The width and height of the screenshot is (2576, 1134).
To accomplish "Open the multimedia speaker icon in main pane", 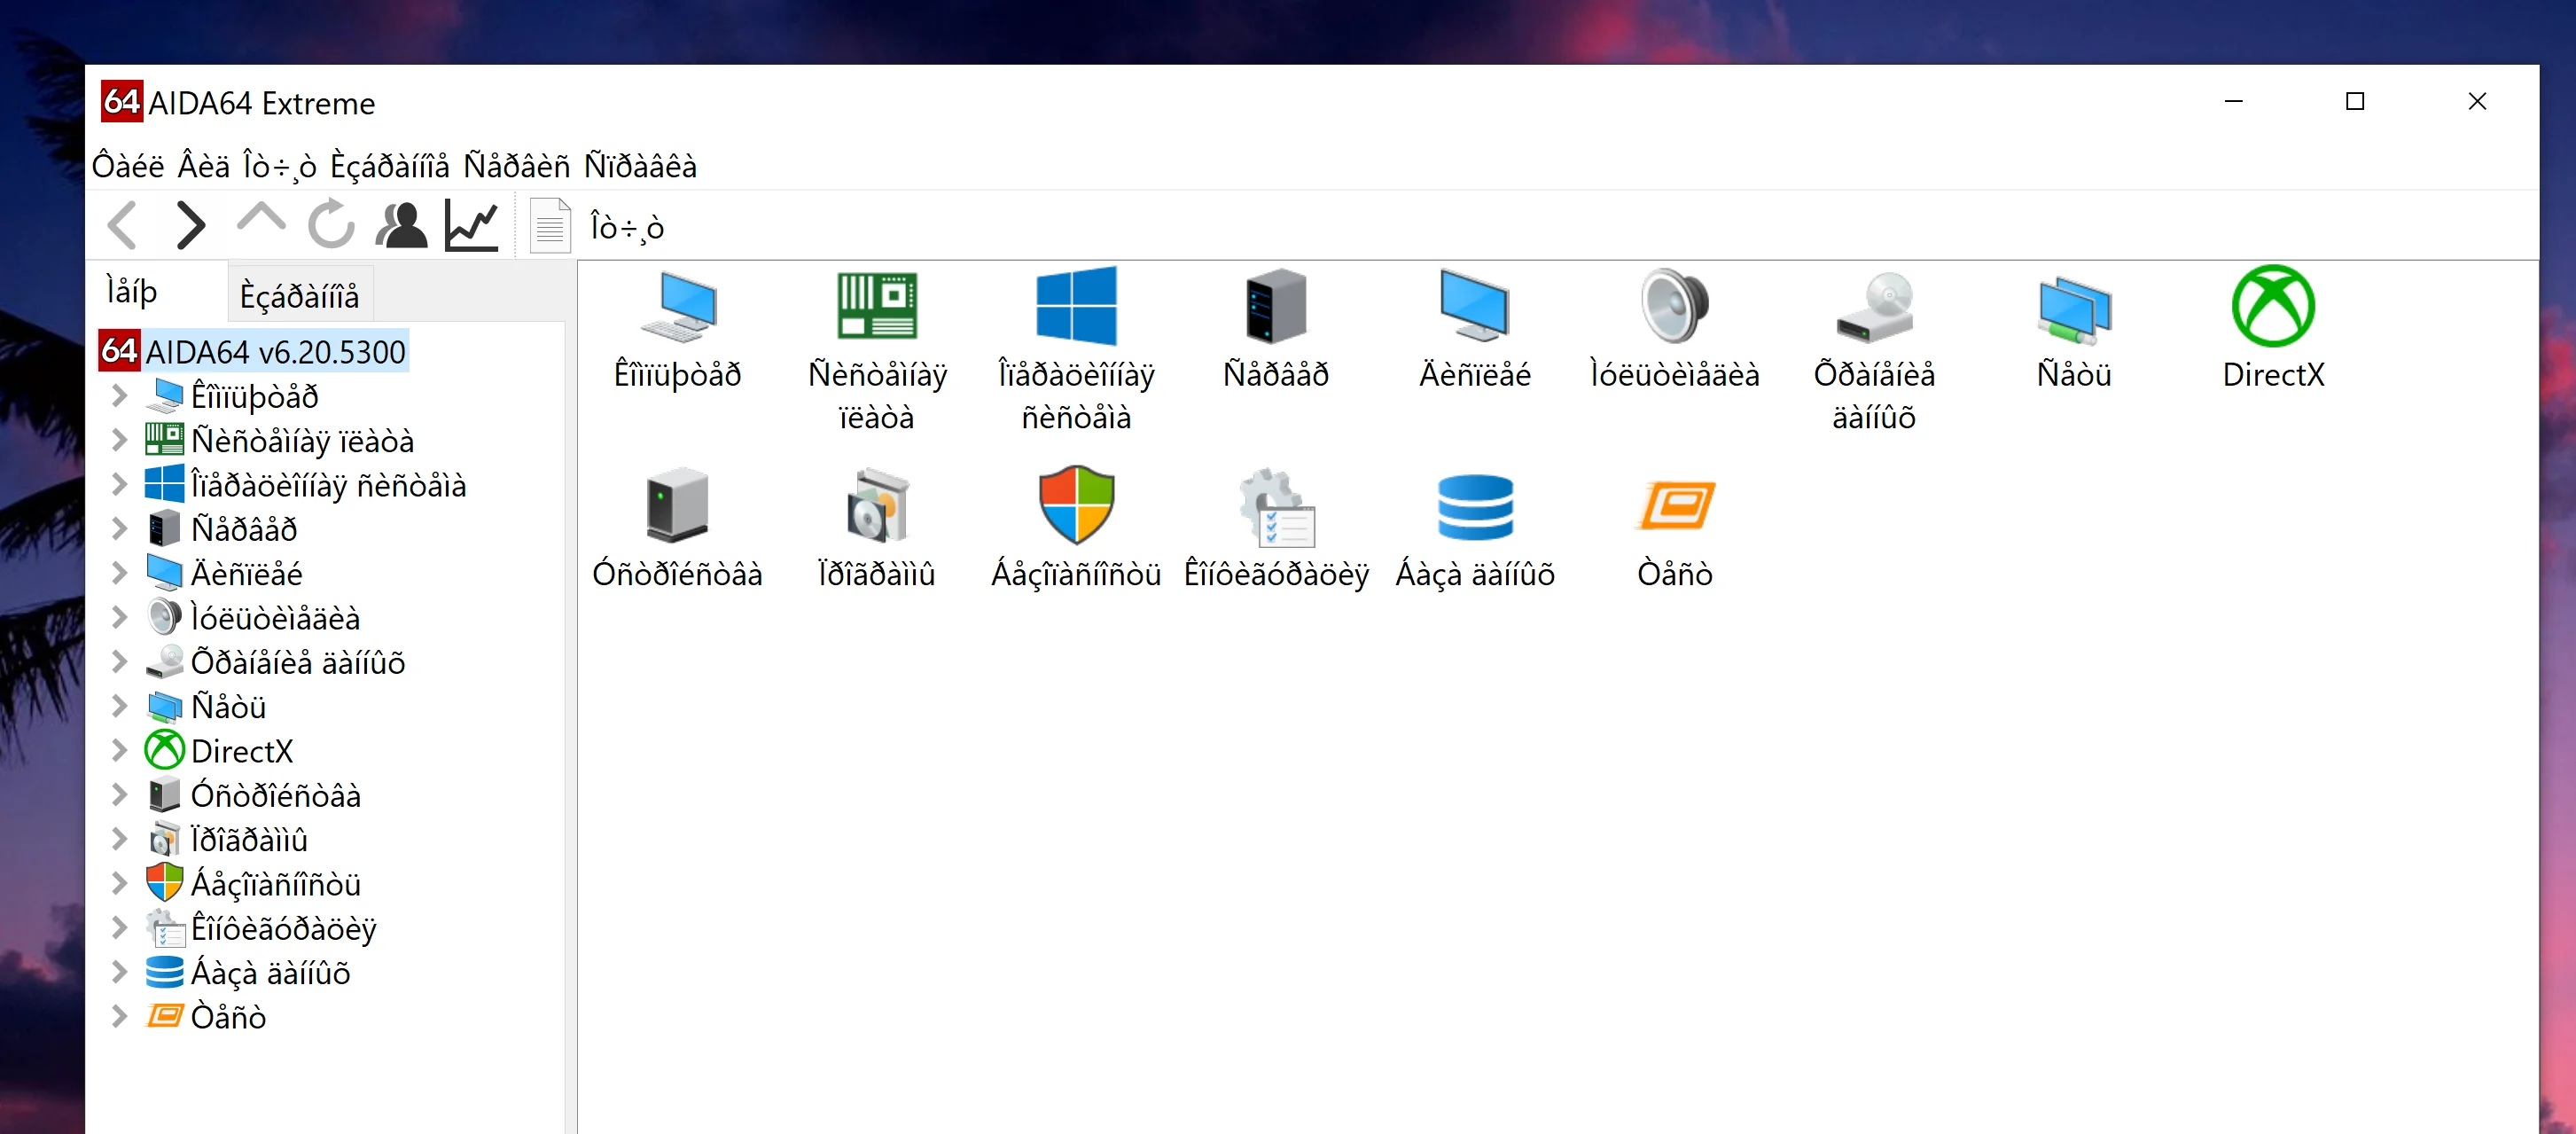I will coord(1674,307).
